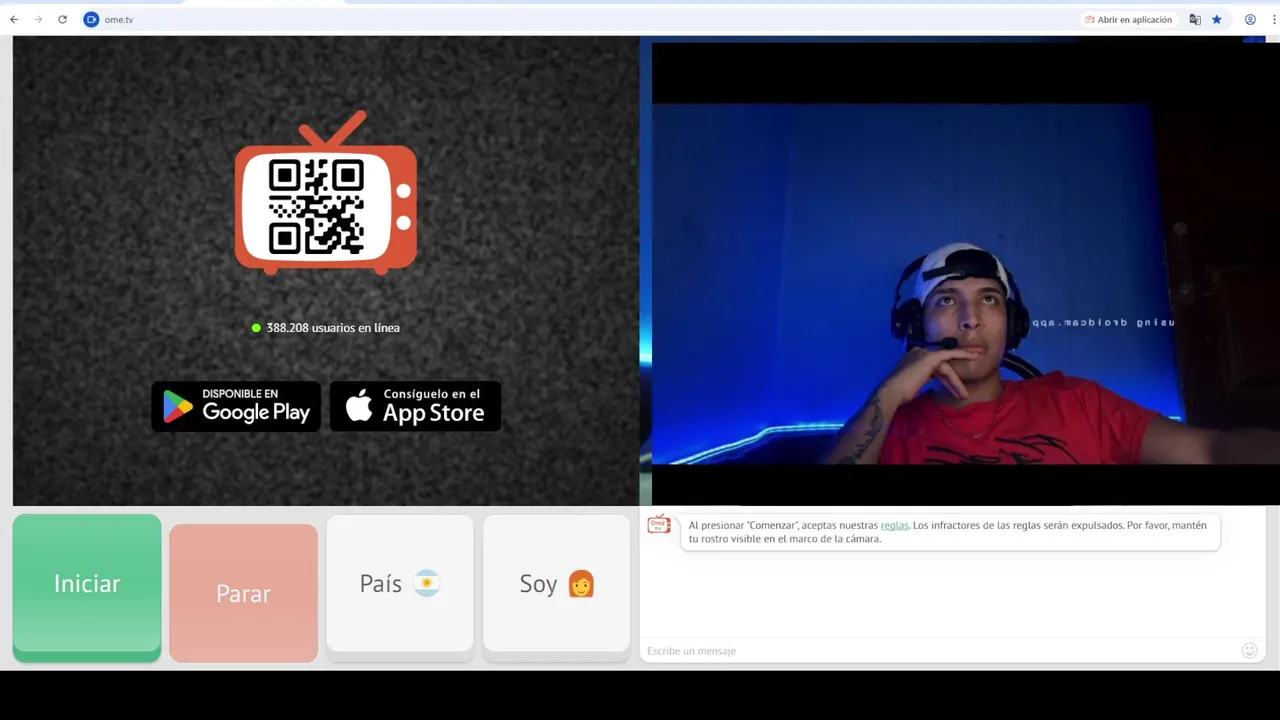Viewport: 1280px width, 720px height.
Task: Open the 'reglas' rules link
Action: (x=894, y=525)
